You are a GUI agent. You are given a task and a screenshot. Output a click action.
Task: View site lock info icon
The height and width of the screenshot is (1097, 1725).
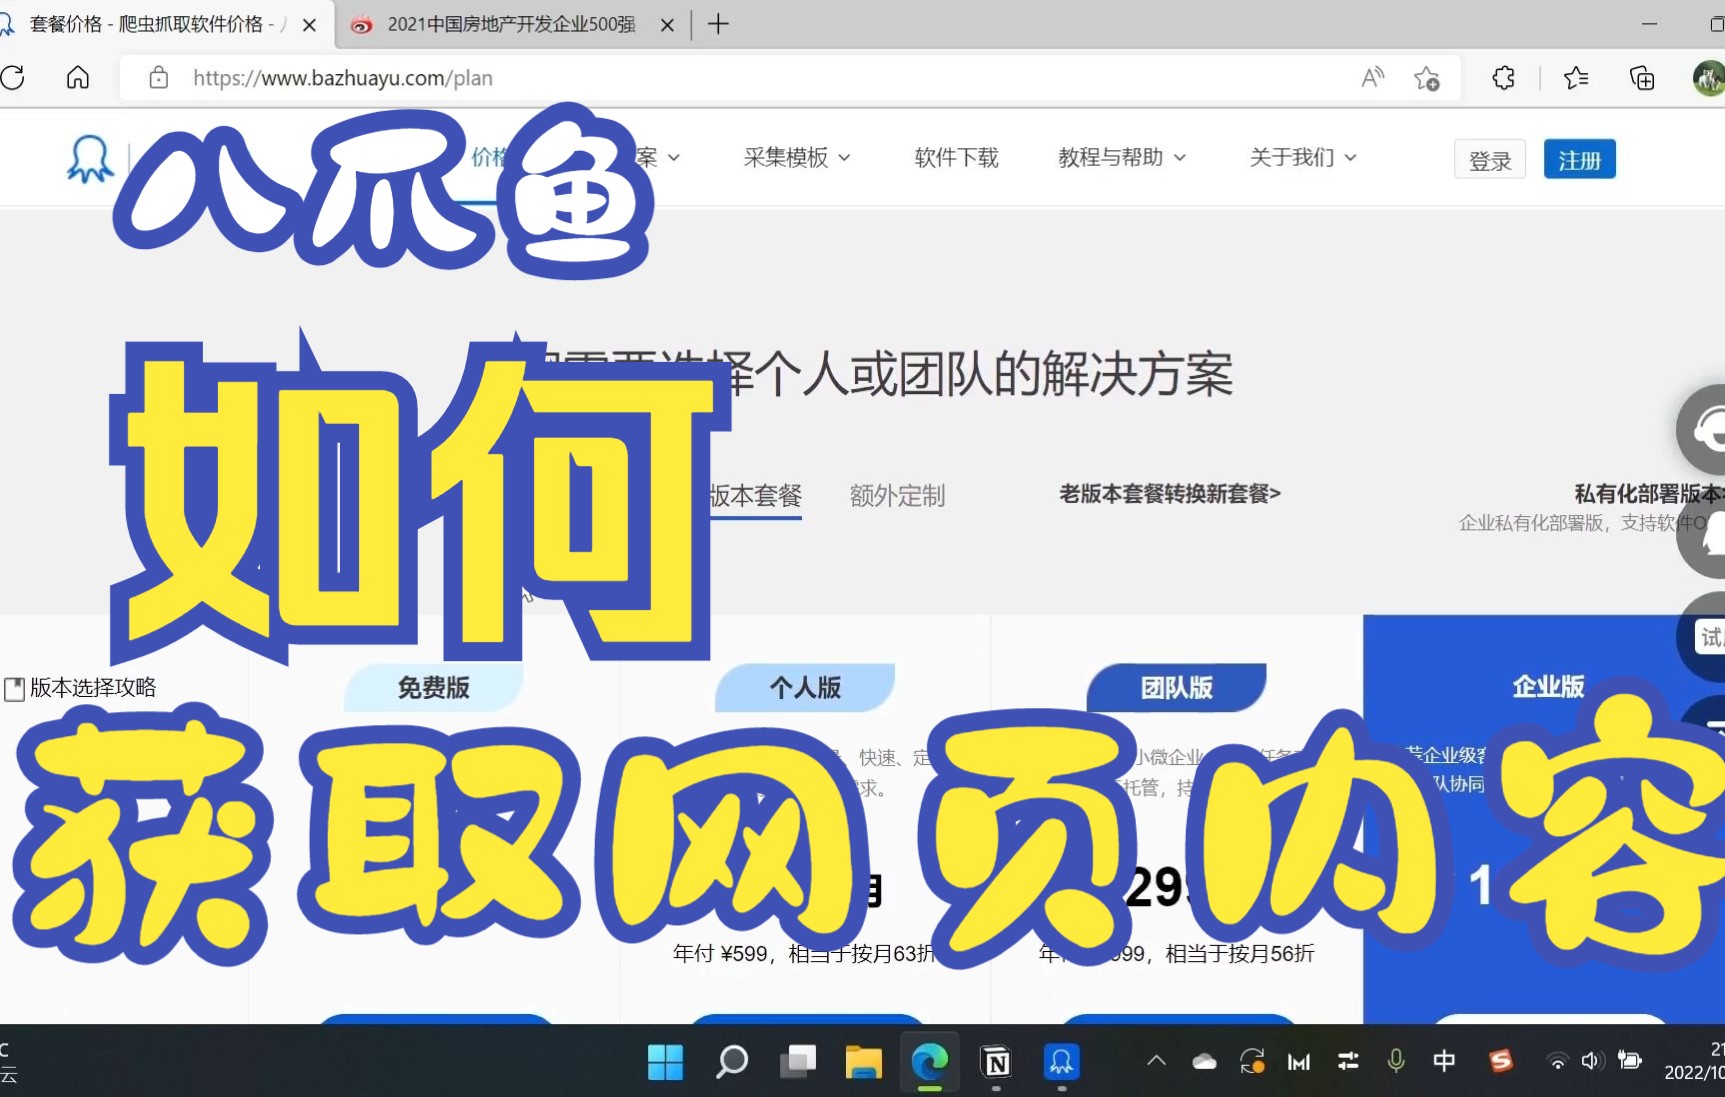click(158, 78)
